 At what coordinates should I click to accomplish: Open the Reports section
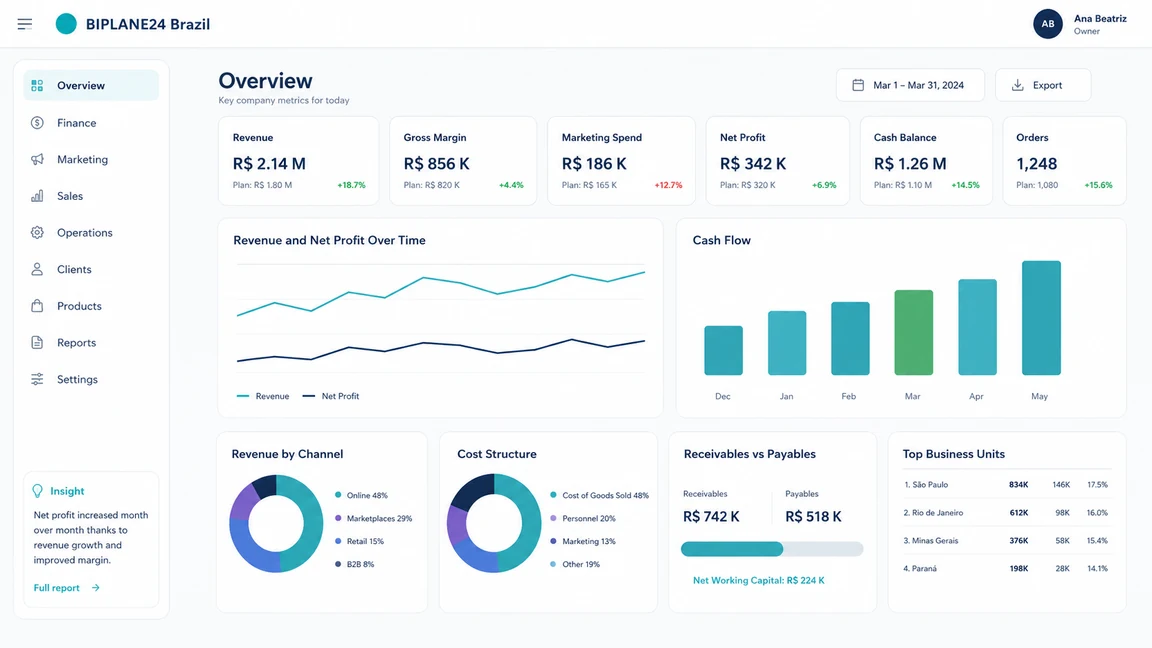coord(91,342)
